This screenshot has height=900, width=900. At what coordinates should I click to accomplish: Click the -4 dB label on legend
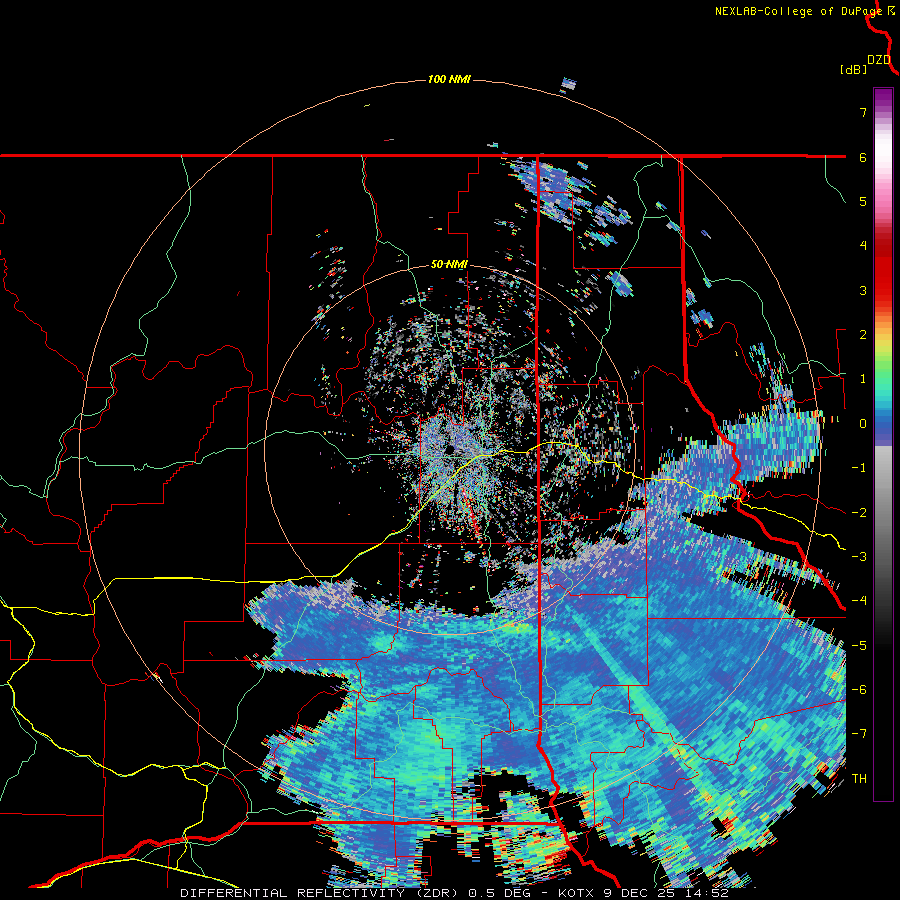coord(859,601)
